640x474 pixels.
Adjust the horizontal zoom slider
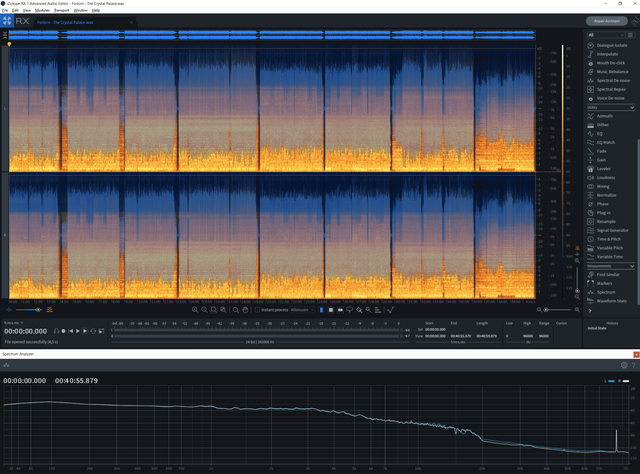558,310
